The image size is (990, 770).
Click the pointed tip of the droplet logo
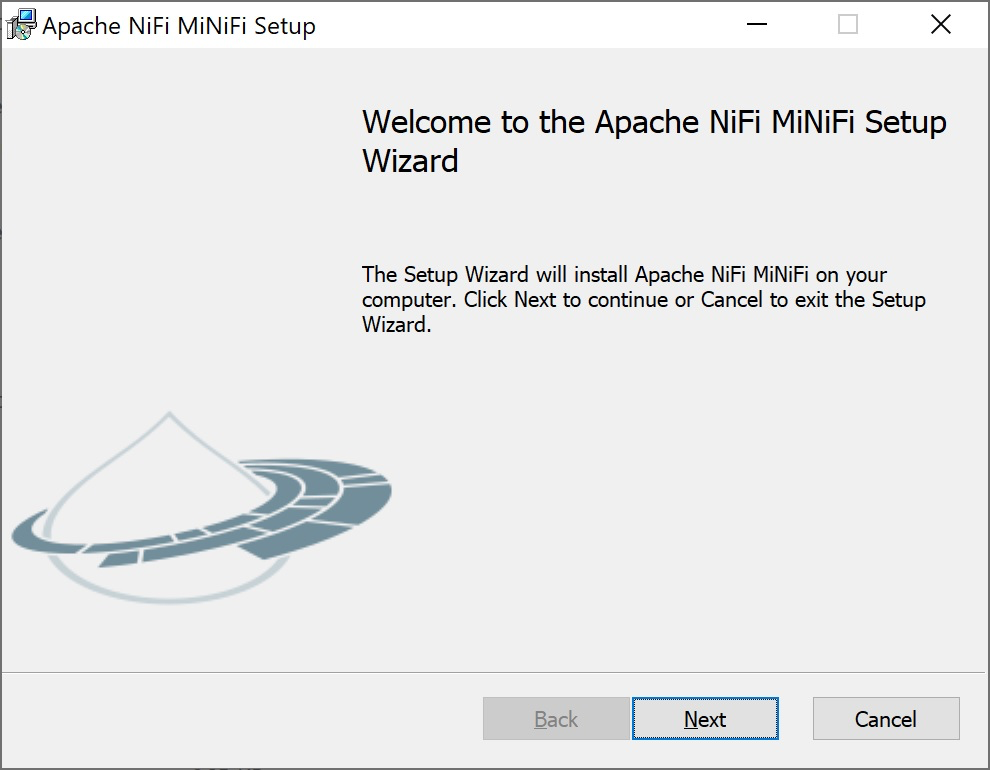(170, 414)
